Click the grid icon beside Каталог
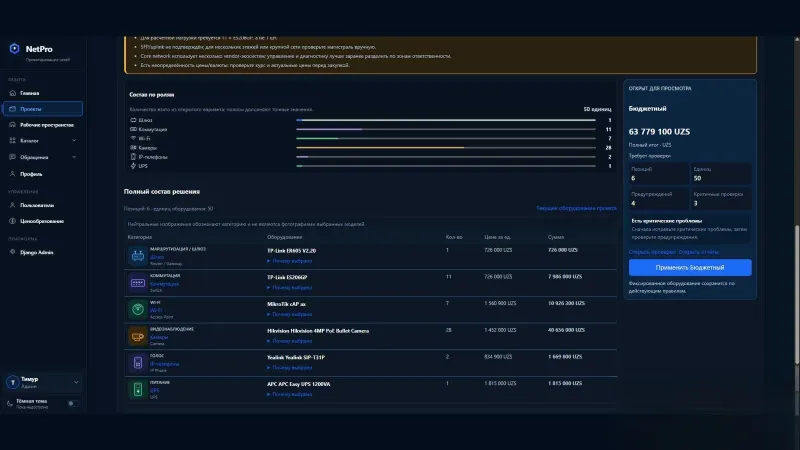The width and height of the screenshot is (800, 450). tap(13, 140)
